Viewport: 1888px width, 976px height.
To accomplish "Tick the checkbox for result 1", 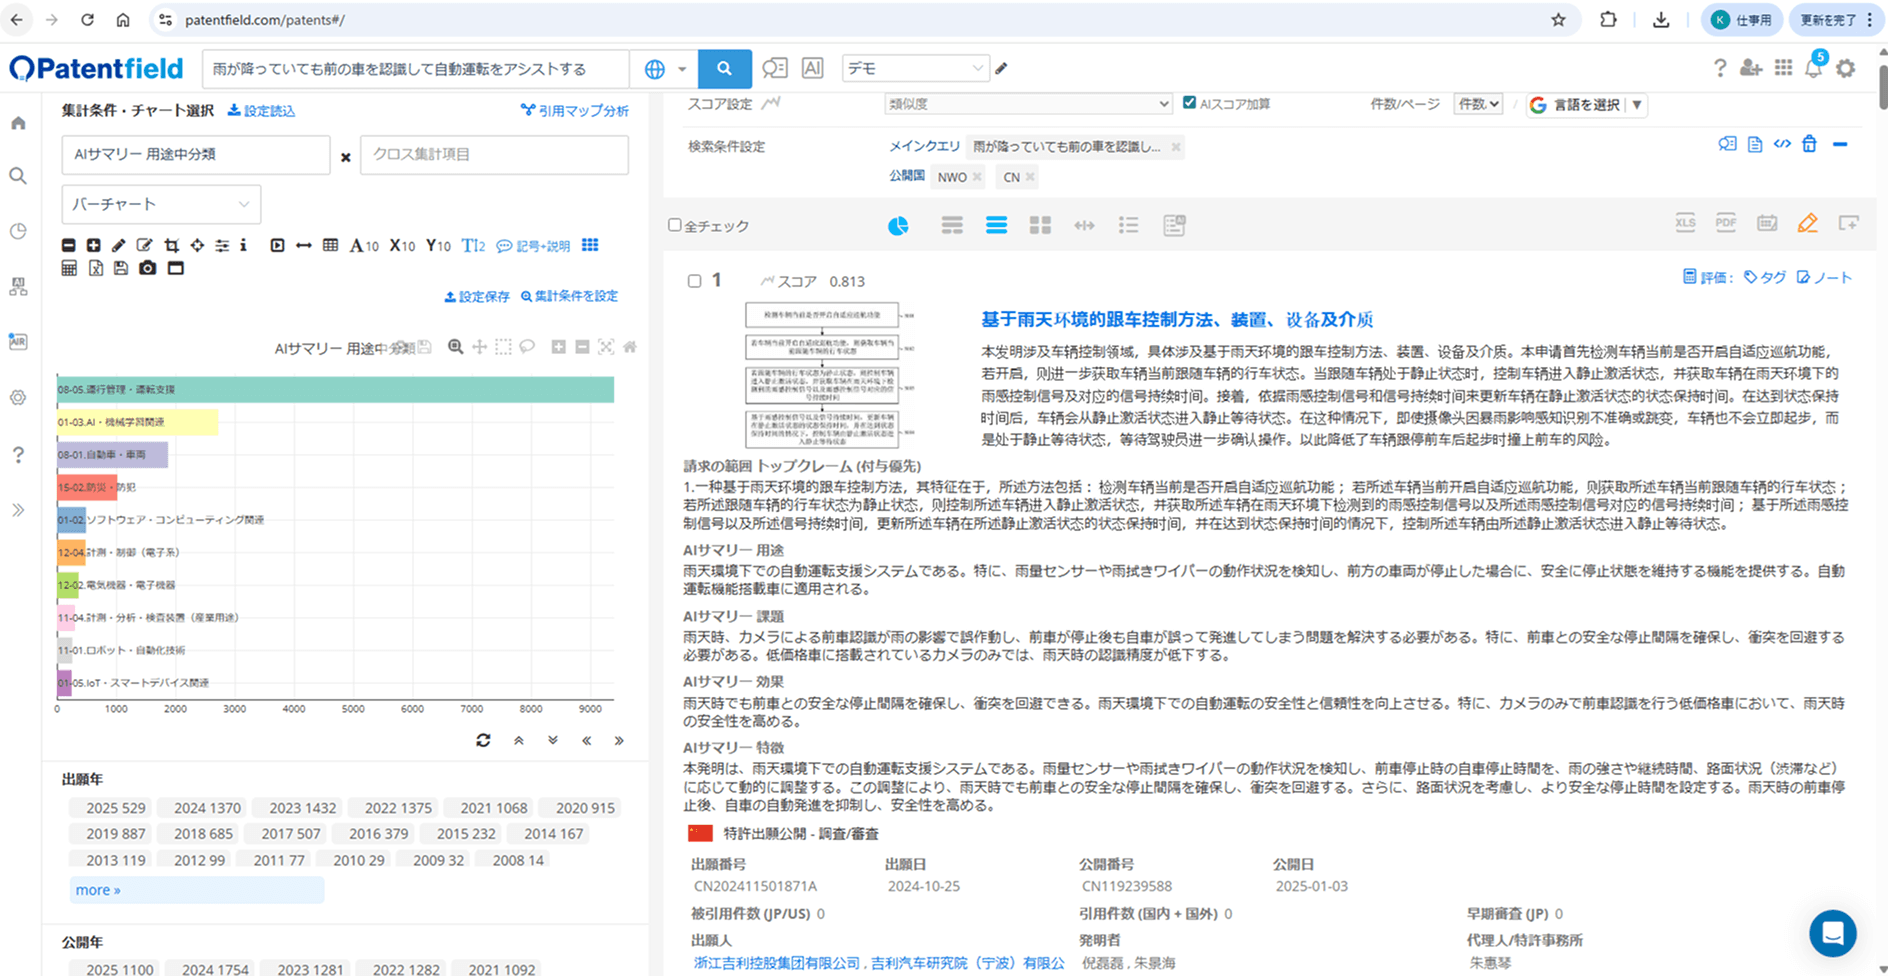I will point(694,281).
